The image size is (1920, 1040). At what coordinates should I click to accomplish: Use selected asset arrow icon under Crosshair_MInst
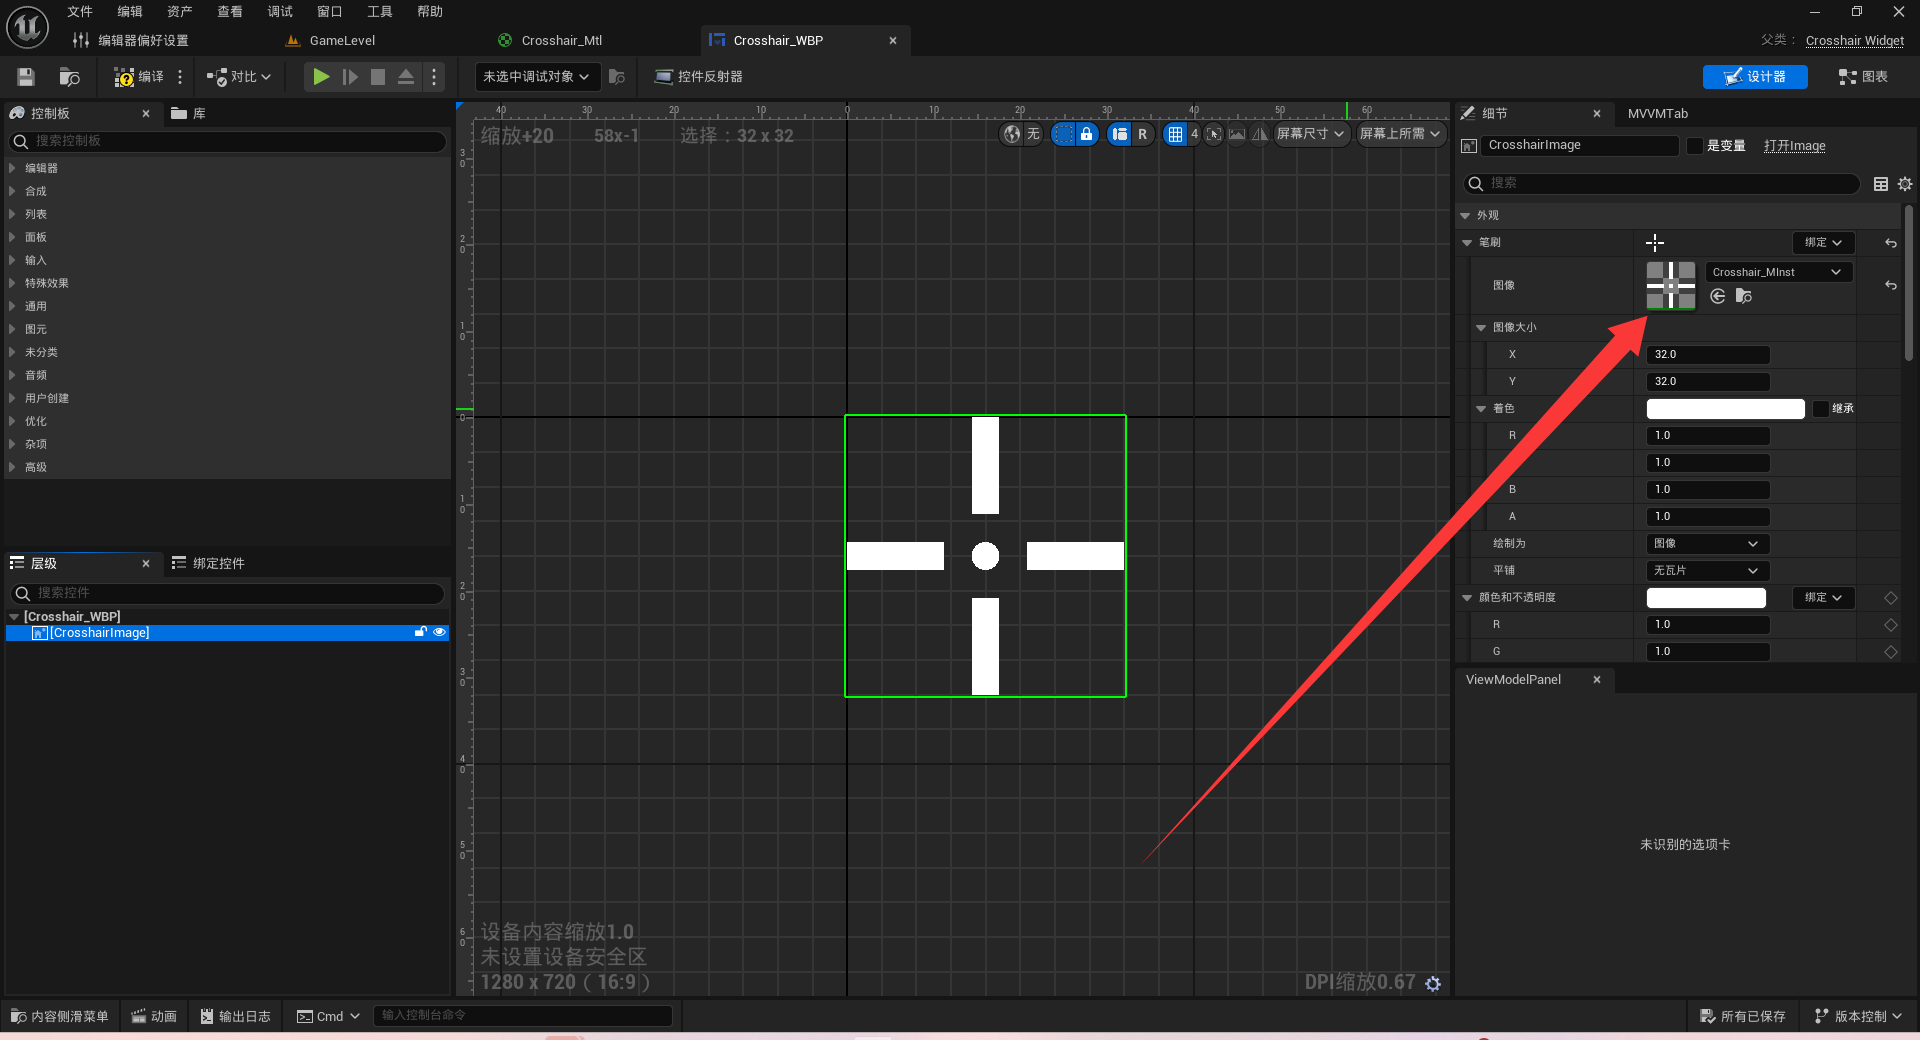(1718, 296)
